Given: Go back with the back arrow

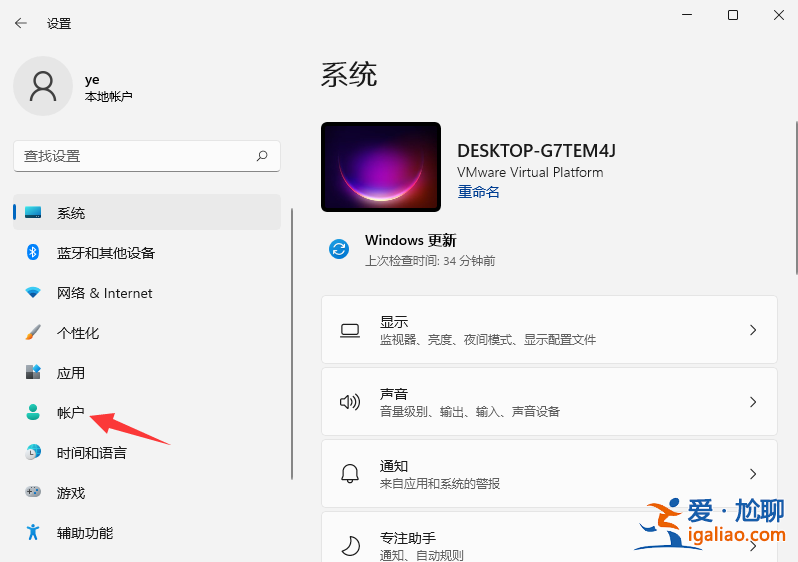Looking at the screenshot, I should (21, 23).
